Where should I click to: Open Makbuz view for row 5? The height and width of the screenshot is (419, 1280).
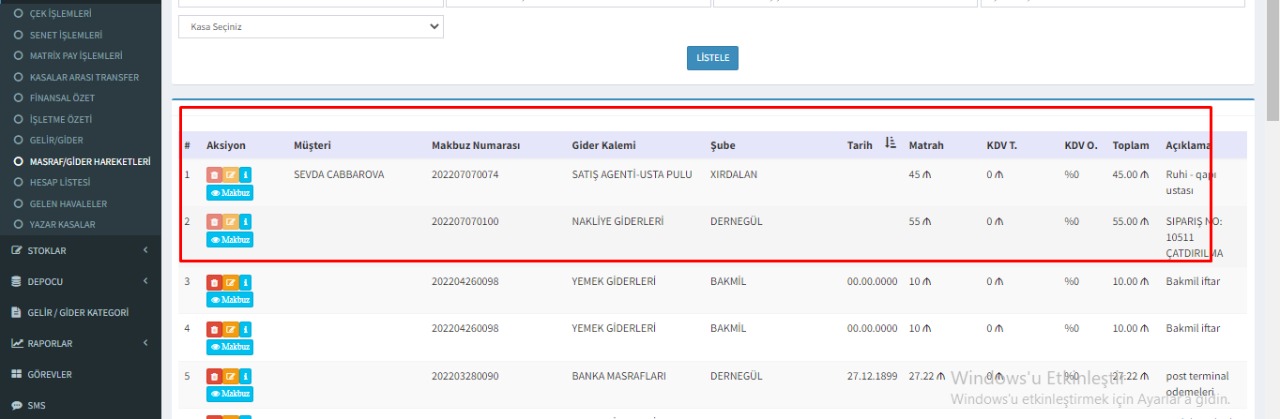230,394
